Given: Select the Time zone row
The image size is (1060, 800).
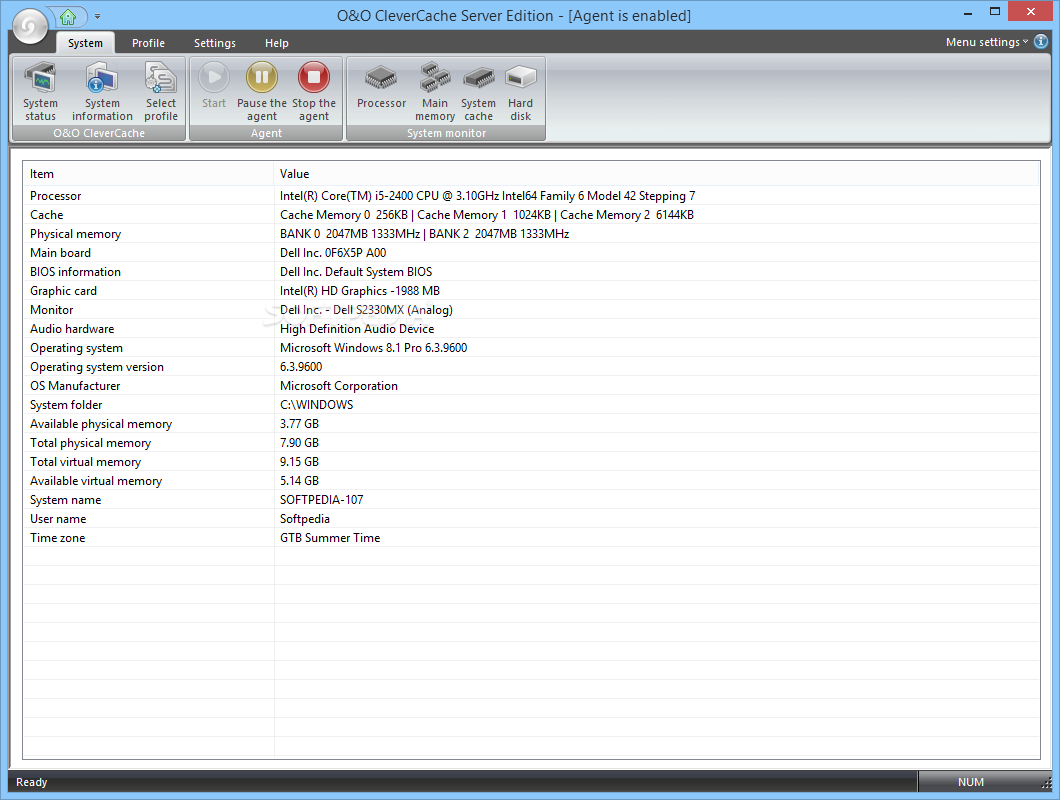Looking at the screenshot, I should pyautogui.click(x=531, y=537).
